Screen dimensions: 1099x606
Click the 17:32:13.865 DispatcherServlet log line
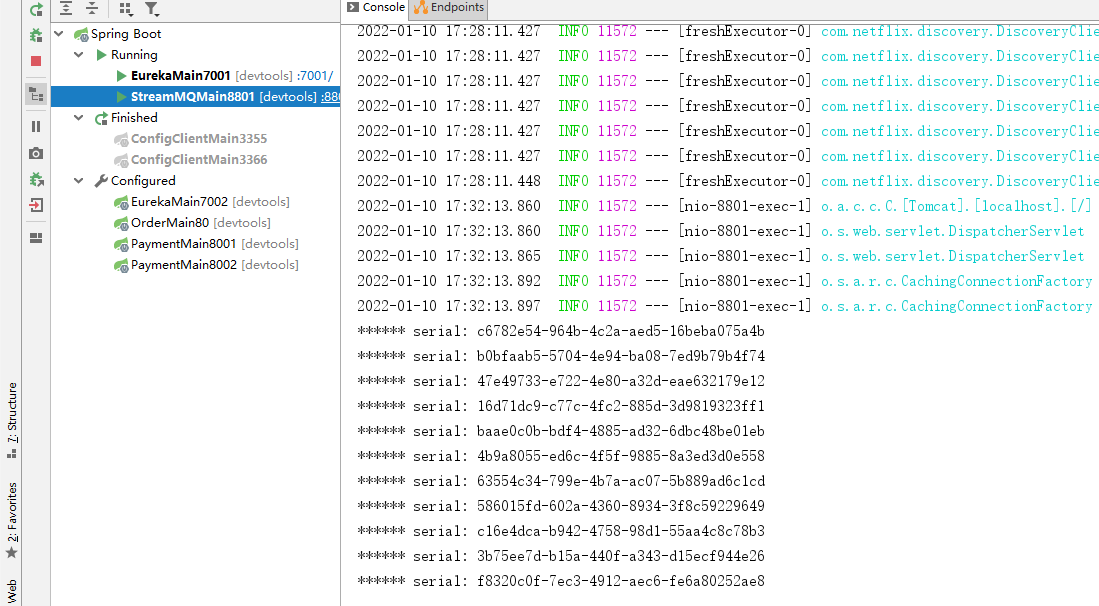(721, 256)
